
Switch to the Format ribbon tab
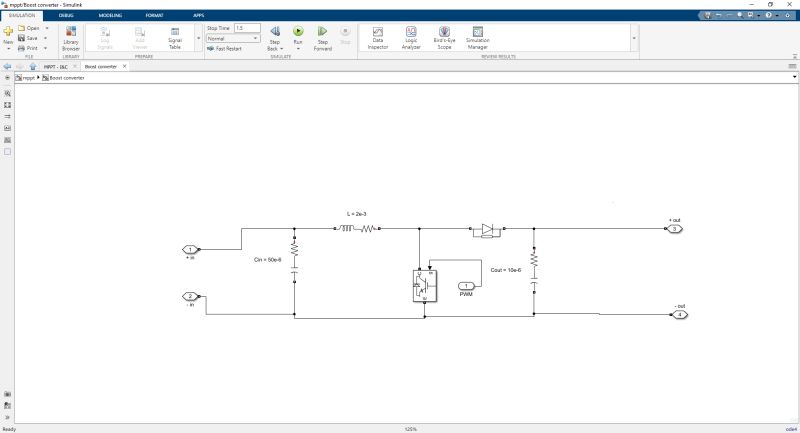(x=154, y=15)
